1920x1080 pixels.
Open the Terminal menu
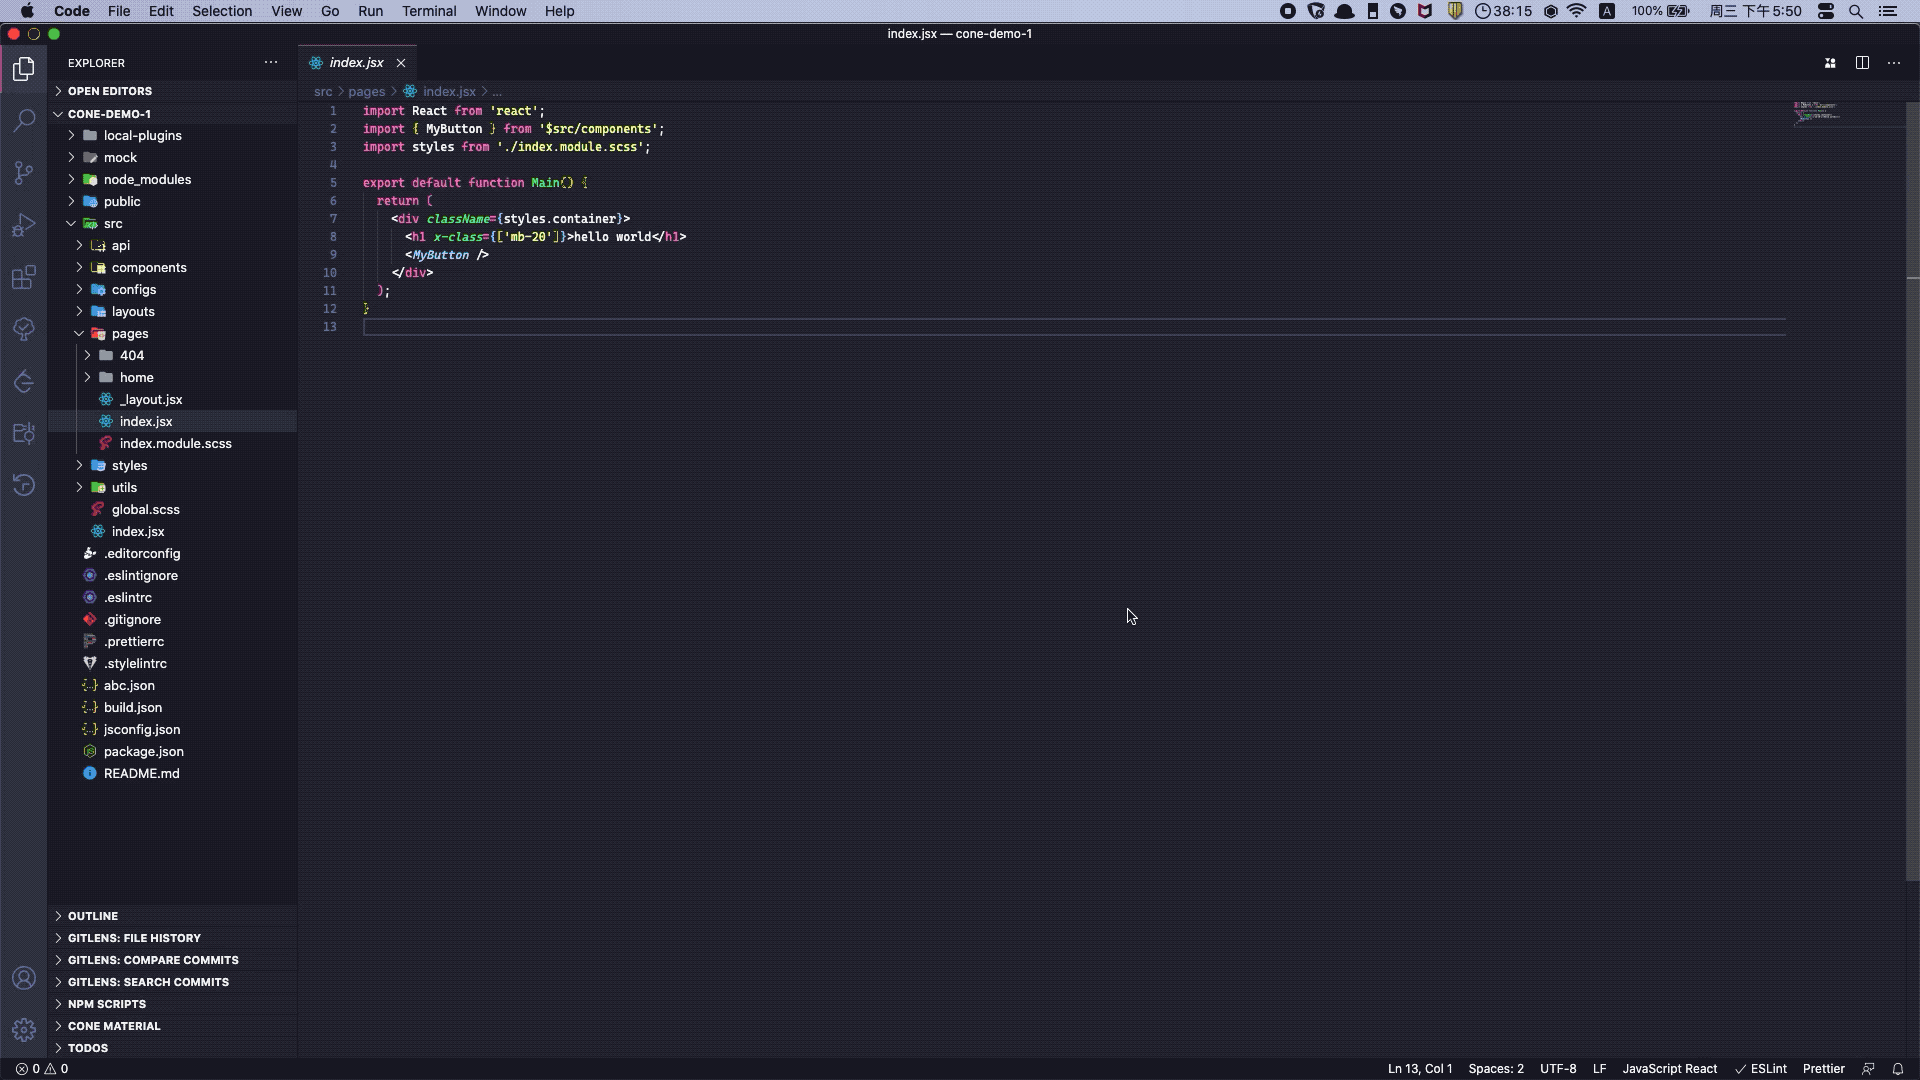(429, 11)
